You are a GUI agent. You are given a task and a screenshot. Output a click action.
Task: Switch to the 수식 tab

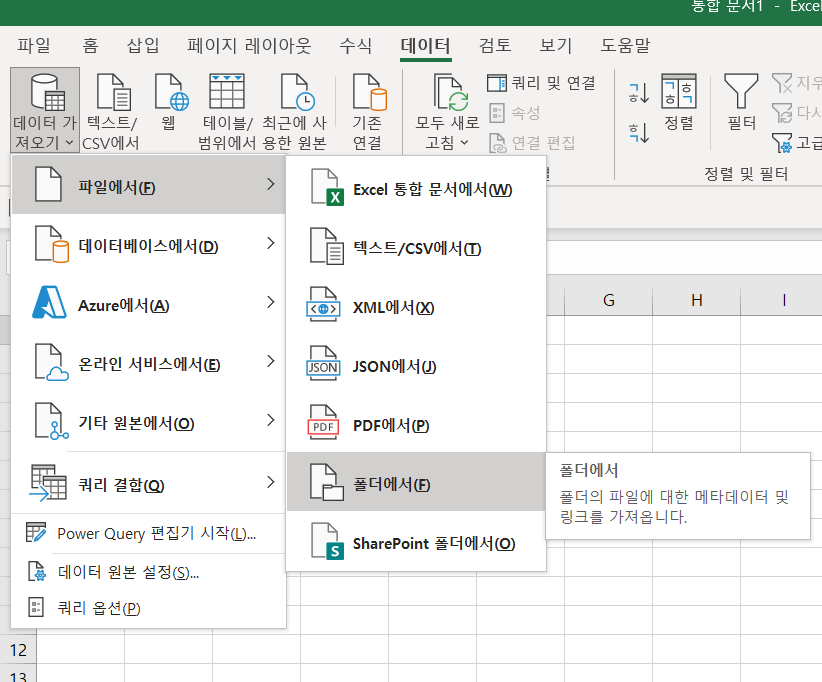(355, 45)
